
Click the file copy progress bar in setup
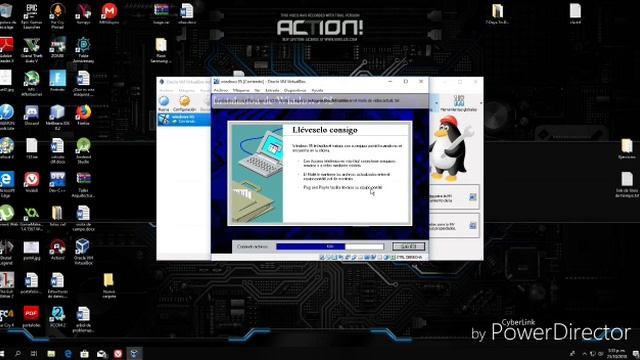(x=330, y=247)
